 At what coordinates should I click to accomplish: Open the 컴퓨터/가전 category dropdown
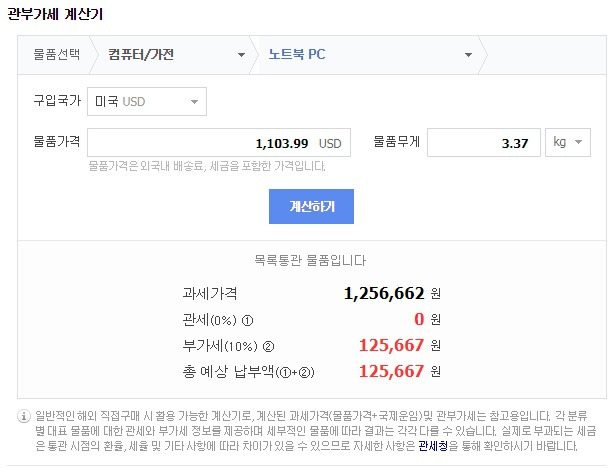[x=176, y=55]
